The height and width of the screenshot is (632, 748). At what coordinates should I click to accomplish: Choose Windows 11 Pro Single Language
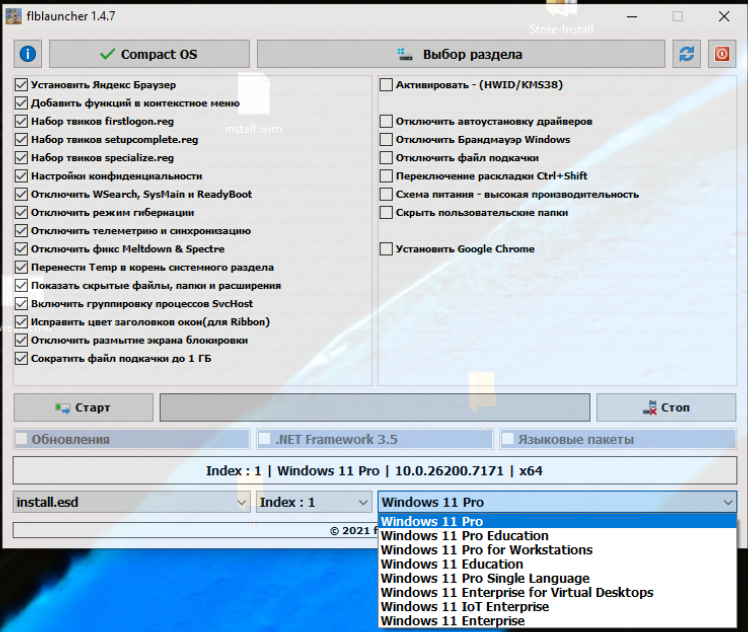[x=557, y=578]
